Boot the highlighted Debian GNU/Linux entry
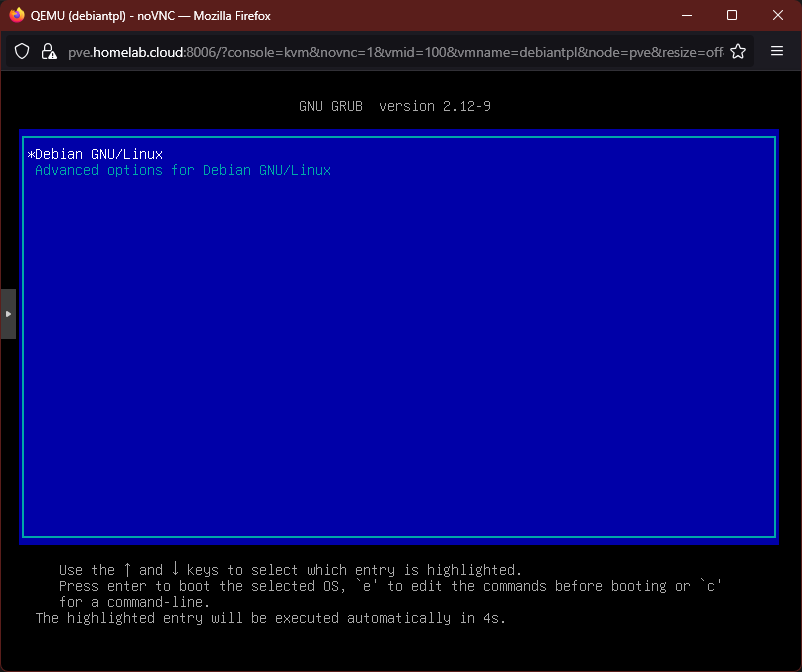Image resolution: width=802 pixels, height=672 pixels. tap(96, 153)
